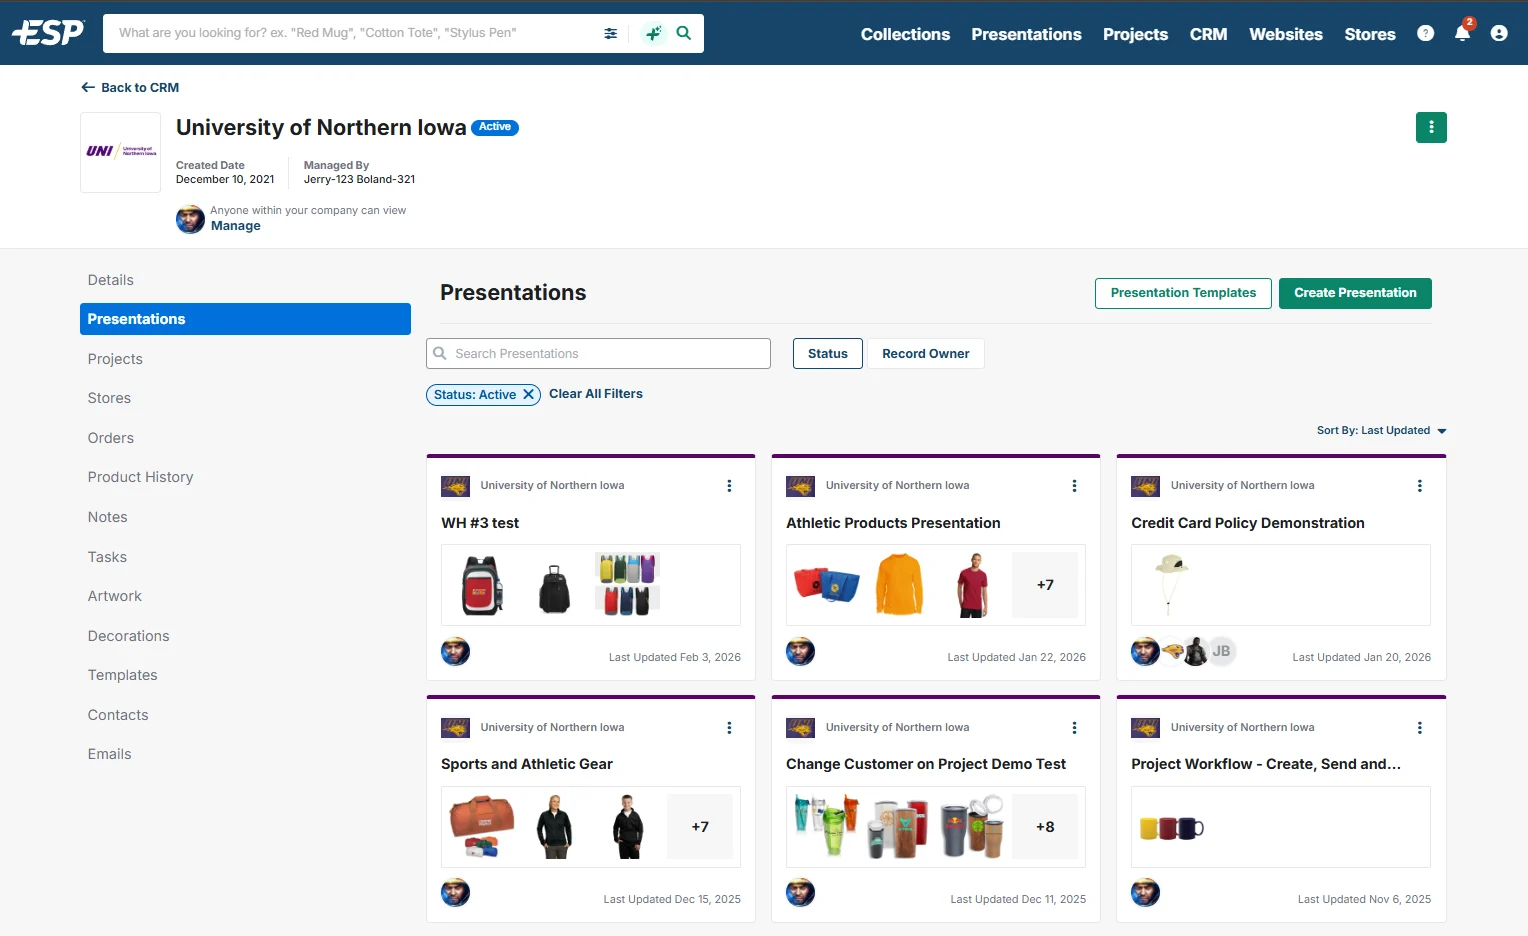Open the user account icon
This screenshot has height=936, width=1528.
point(1499,33)
